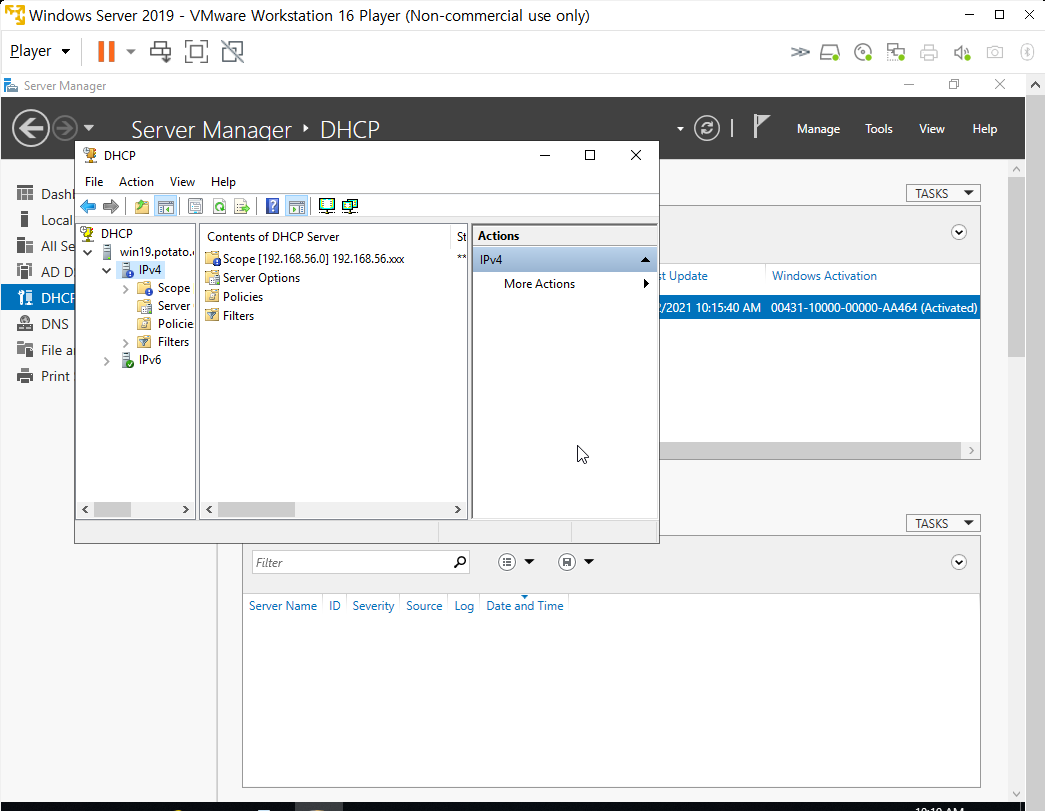This screenshot has height=811, width=1045.
Task: Select Policies in contents list
Action: coord(243,297)
